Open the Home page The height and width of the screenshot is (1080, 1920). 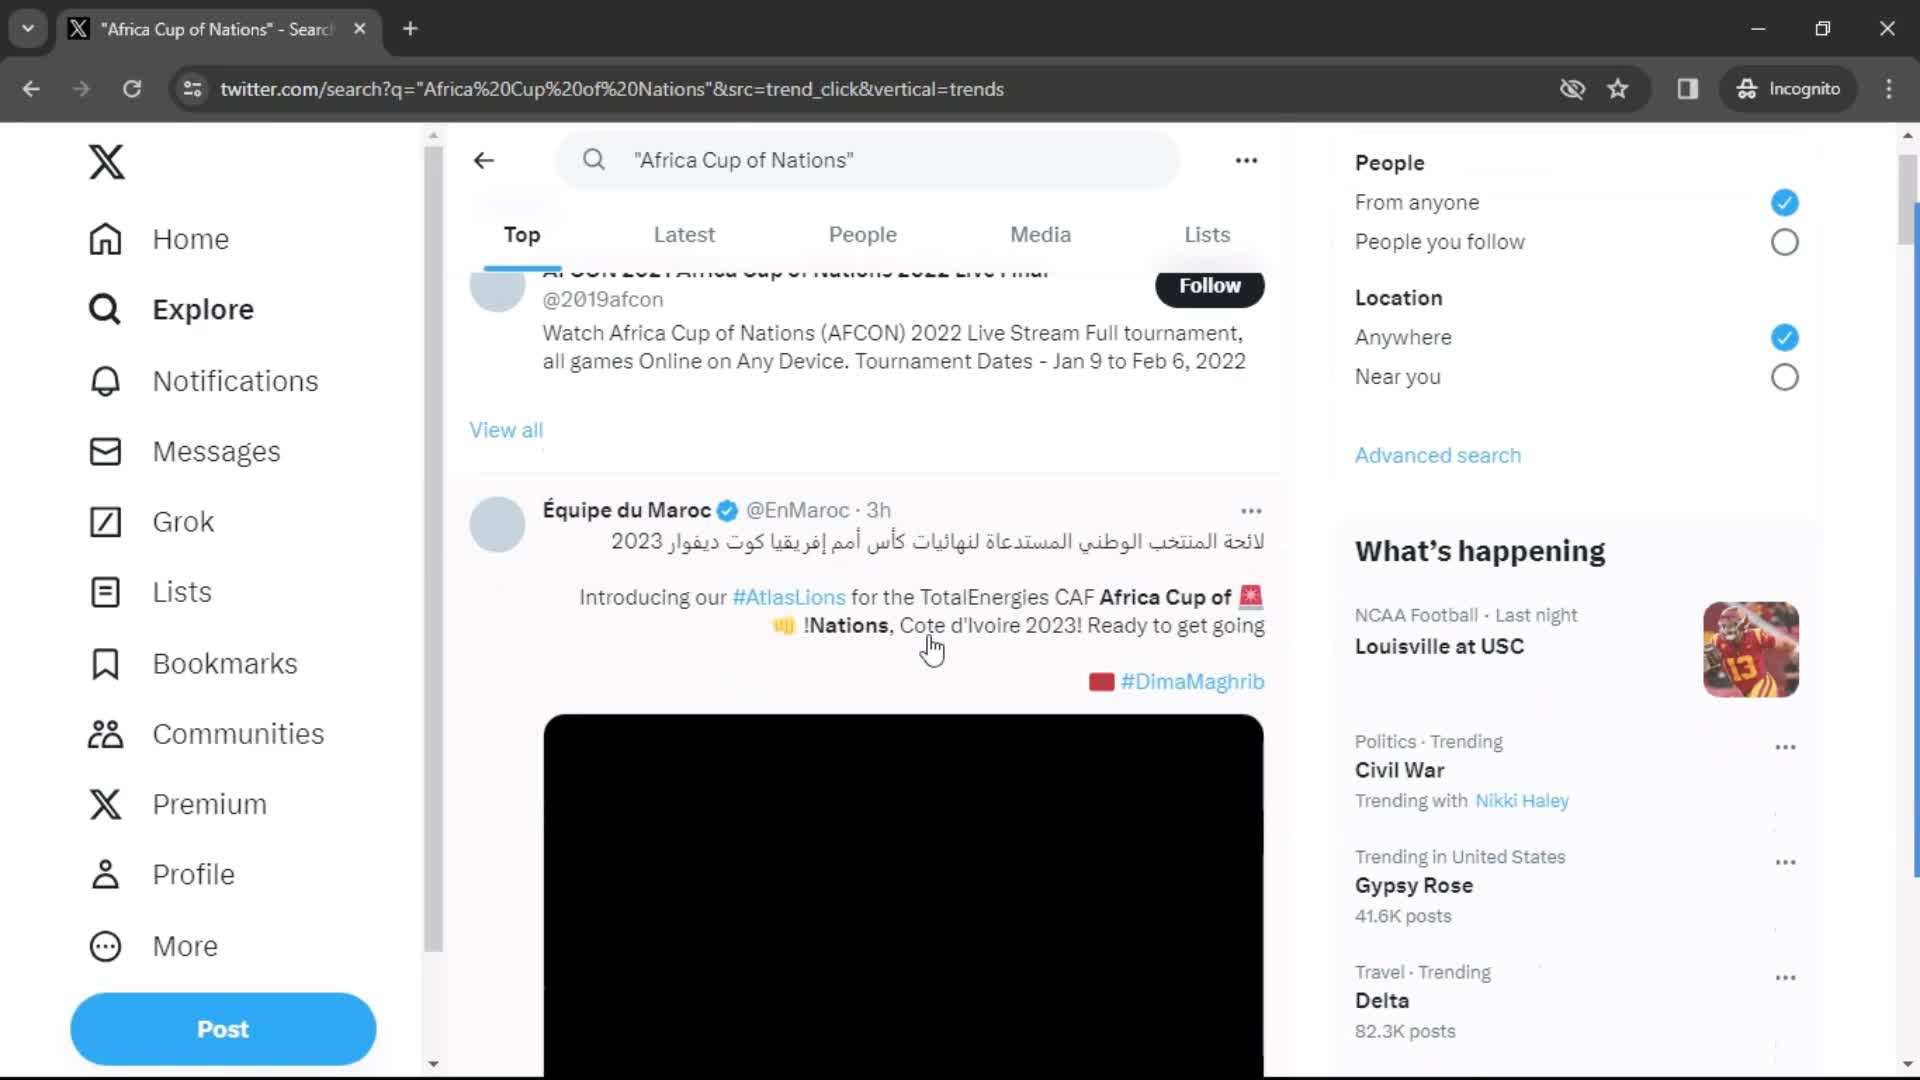[159, 239]
